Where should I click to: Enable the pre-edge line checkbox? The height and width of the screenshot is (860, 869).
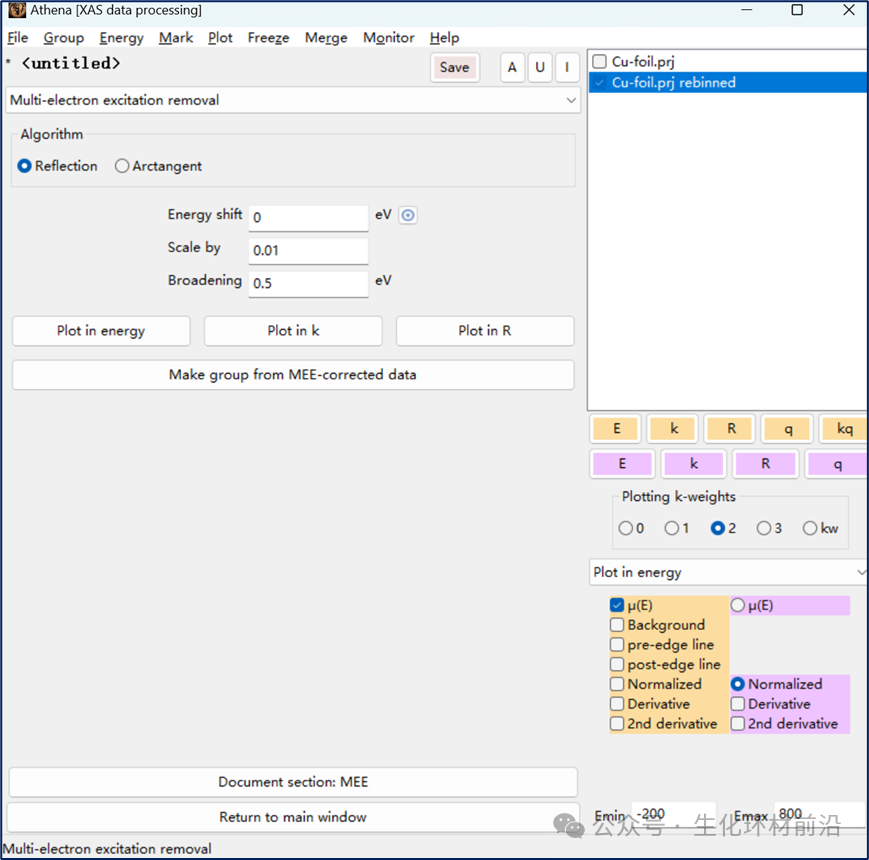click(x=617, y=644)
